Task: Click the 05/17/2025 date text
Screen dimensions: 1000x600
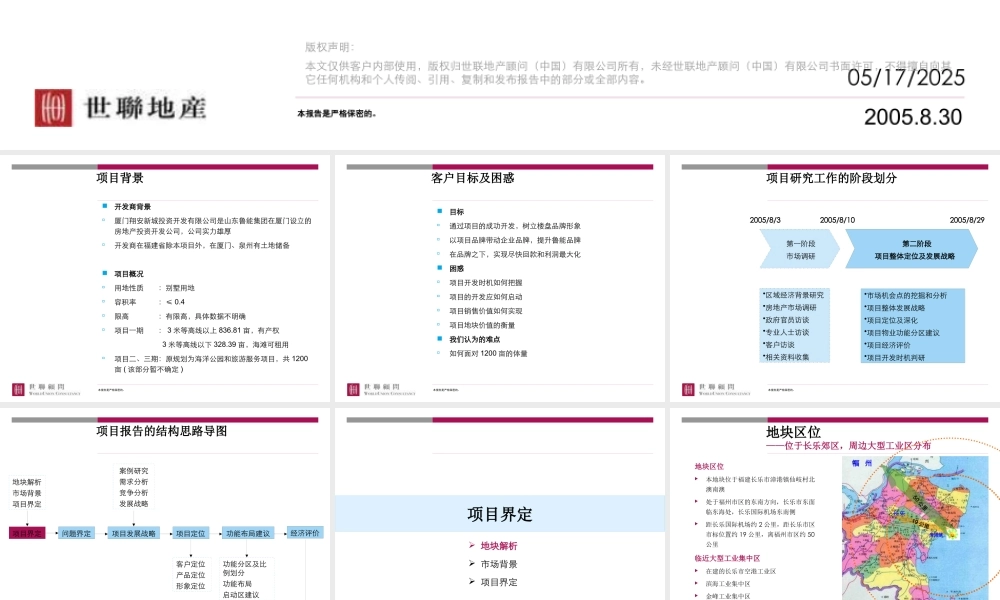Action: pyautogui.click(x=906, y=78)
